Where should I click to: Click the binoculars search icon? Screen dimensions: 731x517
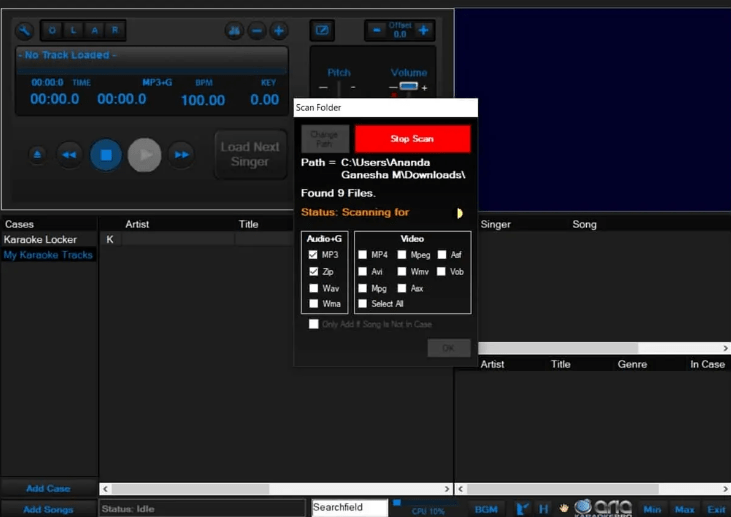234,31
